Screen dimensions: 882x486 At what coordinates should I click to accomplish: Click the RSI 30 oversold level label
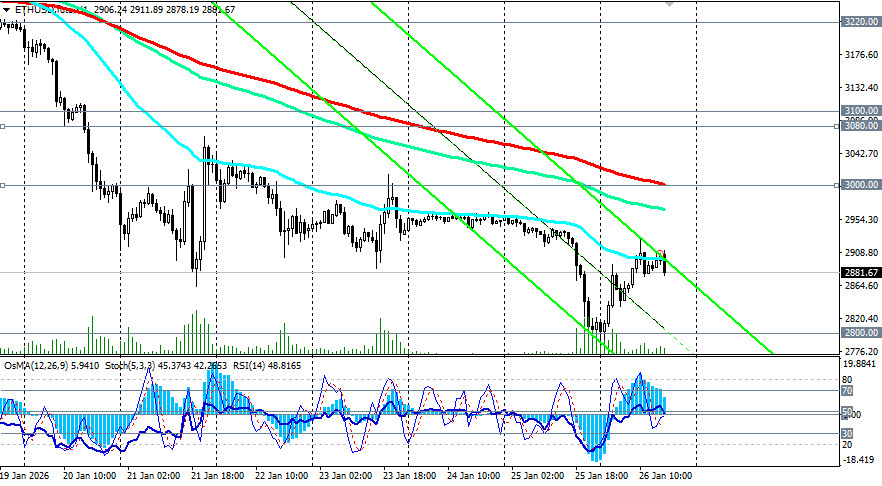point(845,433)
